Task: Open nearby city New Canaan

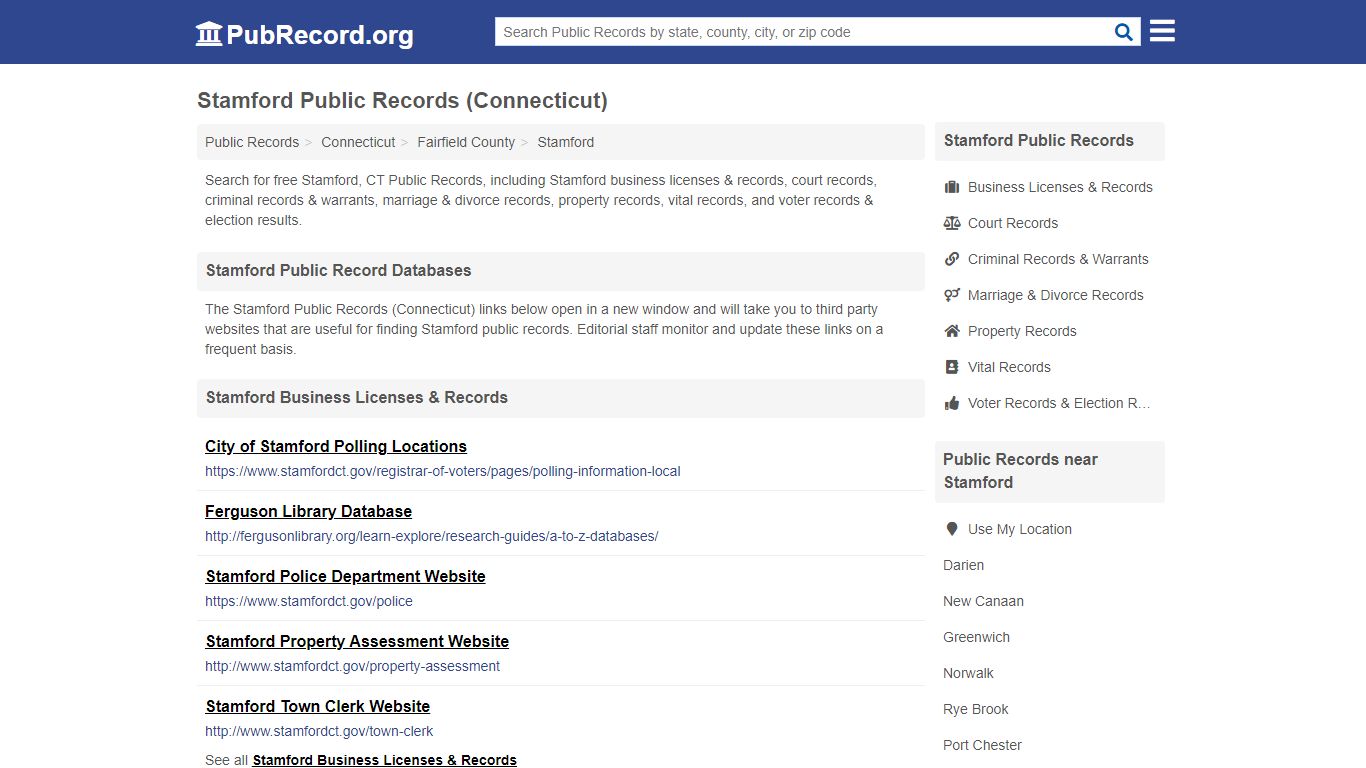Action: pyautogui.click(x=983, y=601)
